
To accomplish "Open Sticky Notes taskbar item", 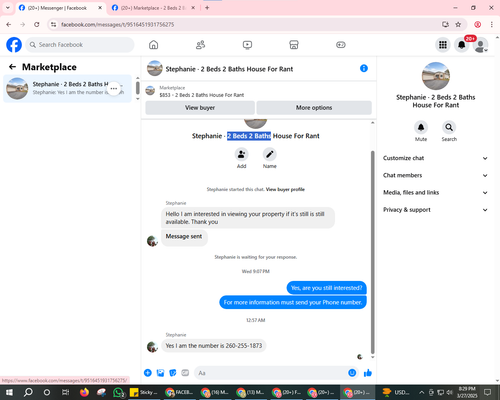I will (x=144, y=392).
